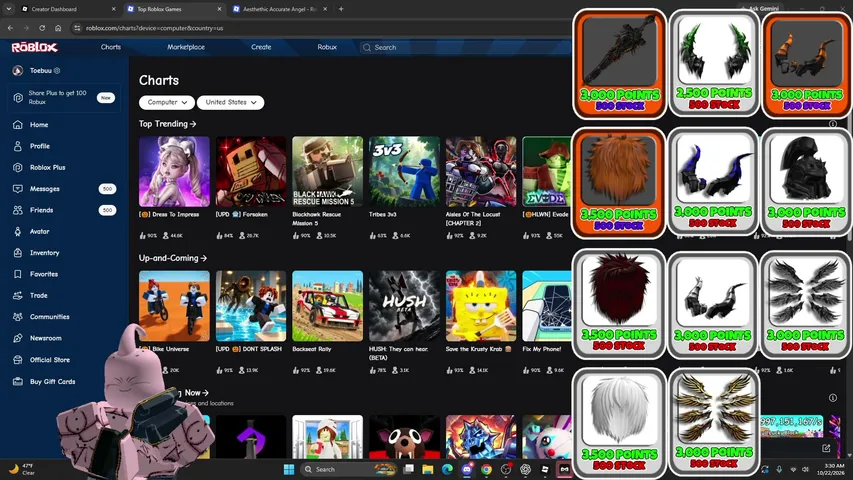This screenshot has width=853, height=480.
Task: Open Blackhawk Rescue Mission 5 thumbnail
Action: click(327, 171)
